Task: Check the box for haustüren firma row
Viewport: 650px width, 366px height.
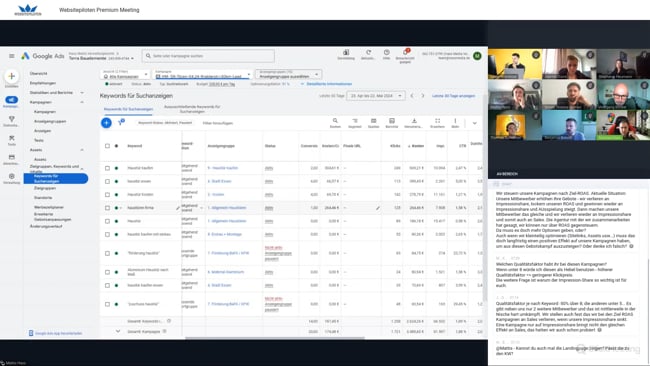Action: (x=107, y=208)
